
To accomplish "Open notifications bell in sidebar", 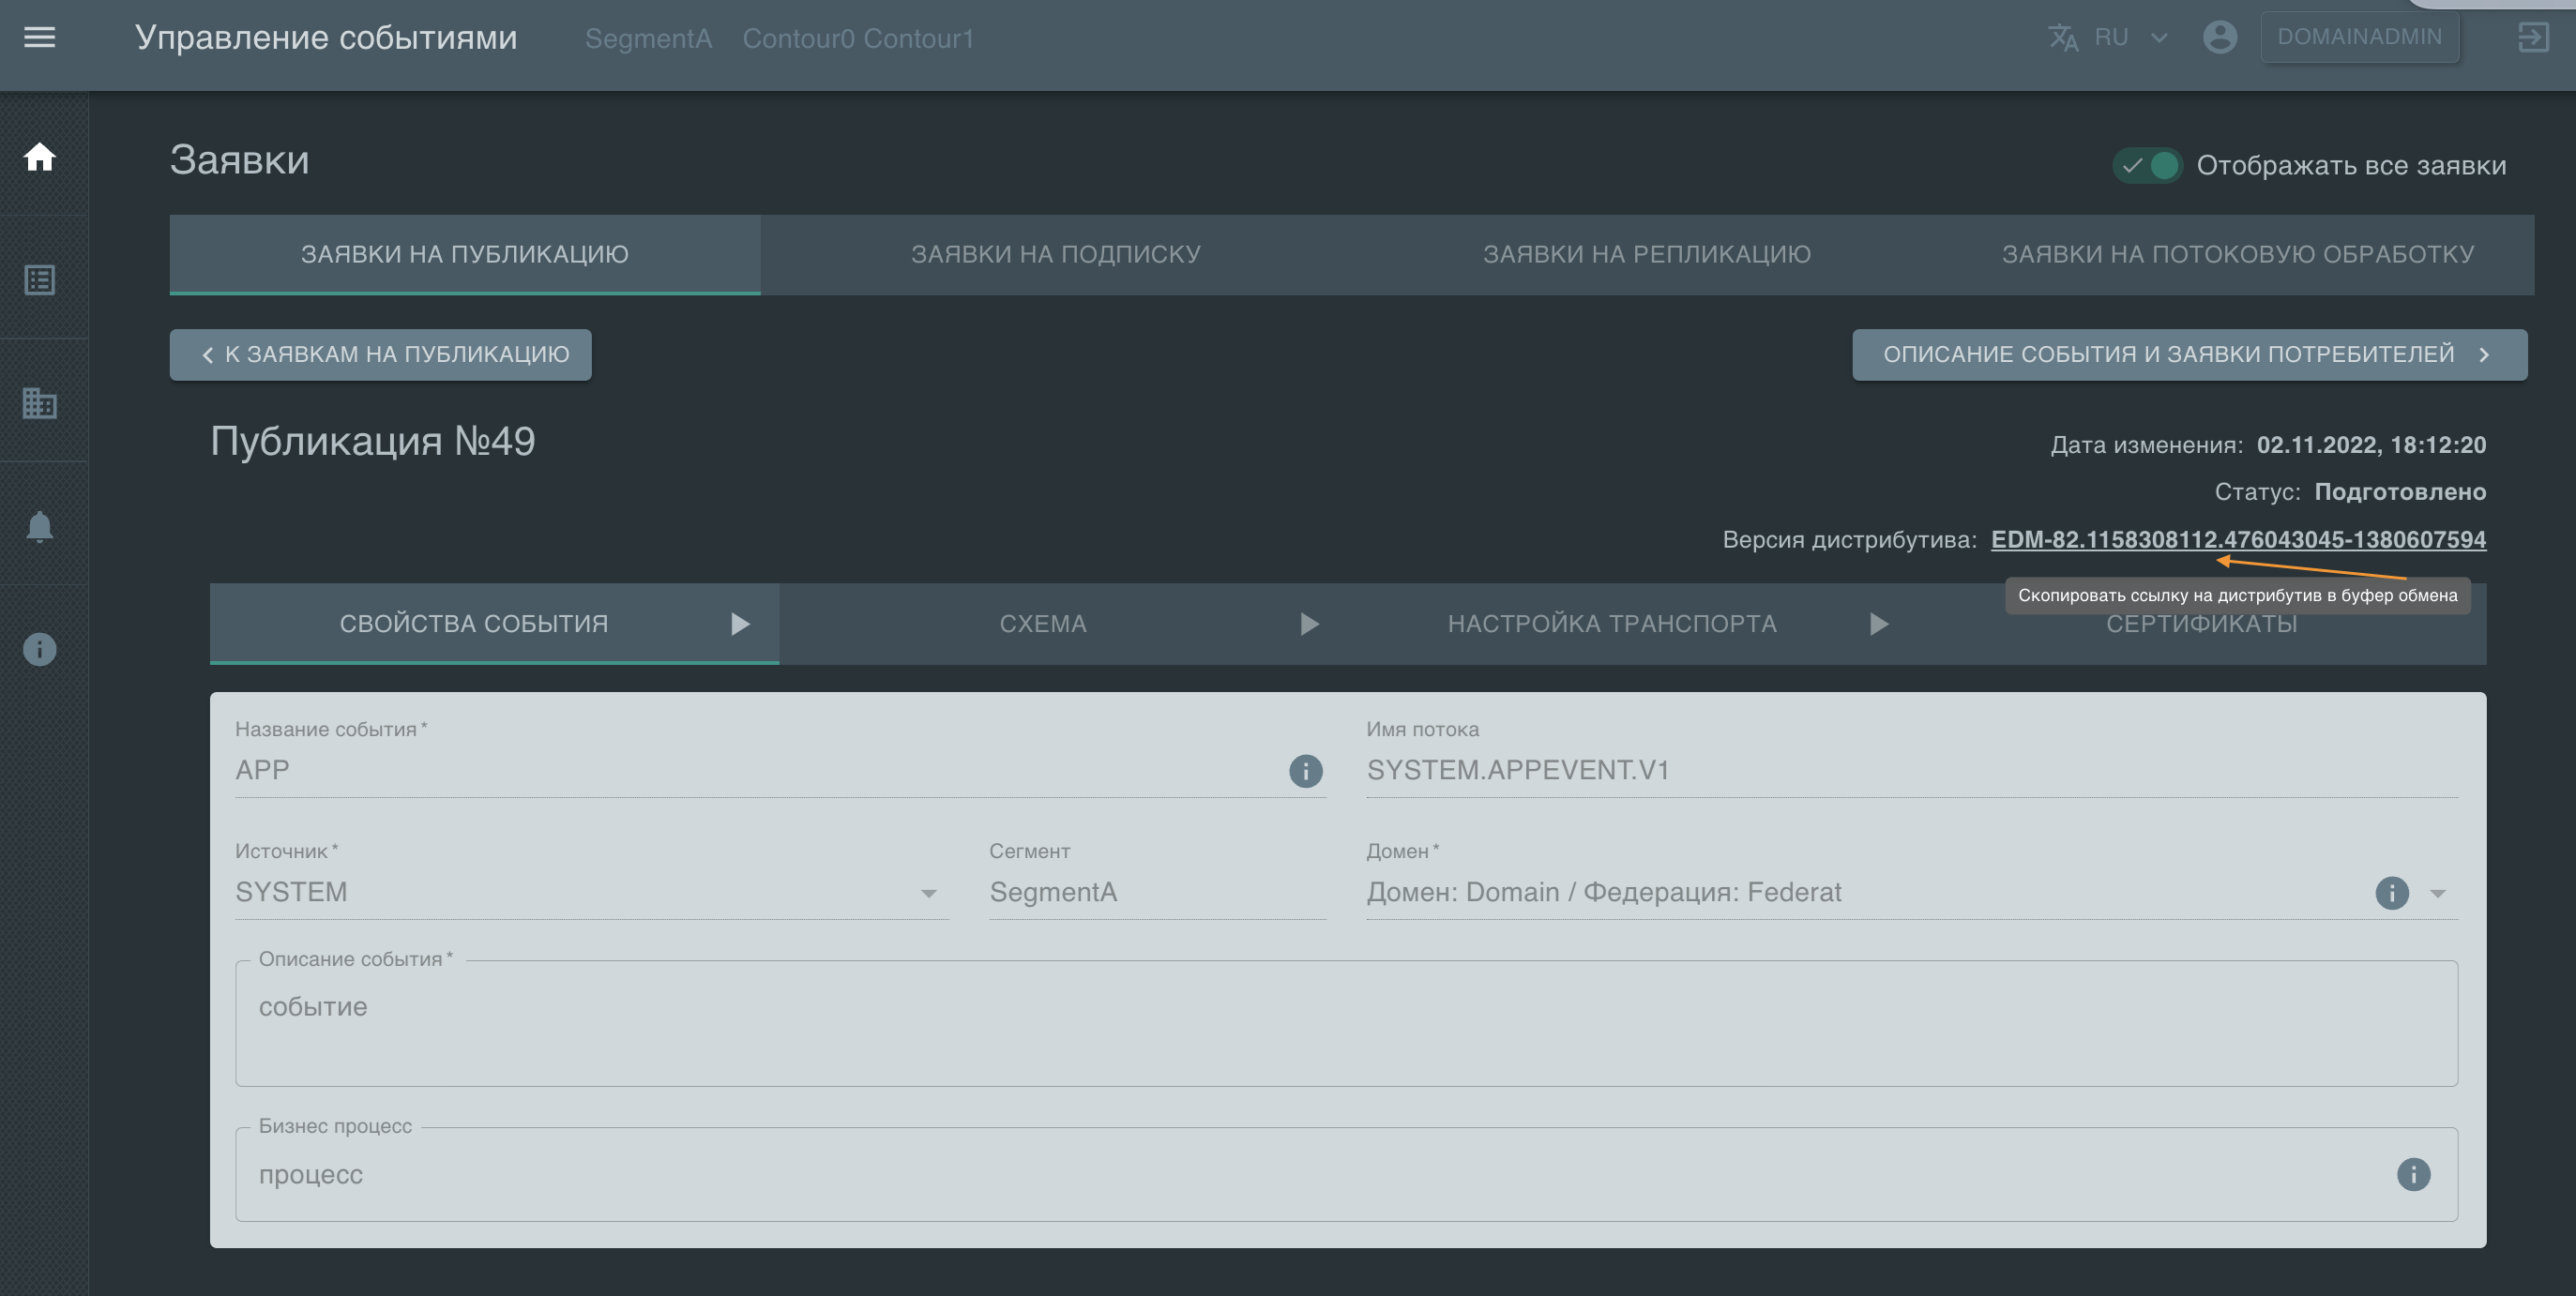I will [x=39, y=526].
